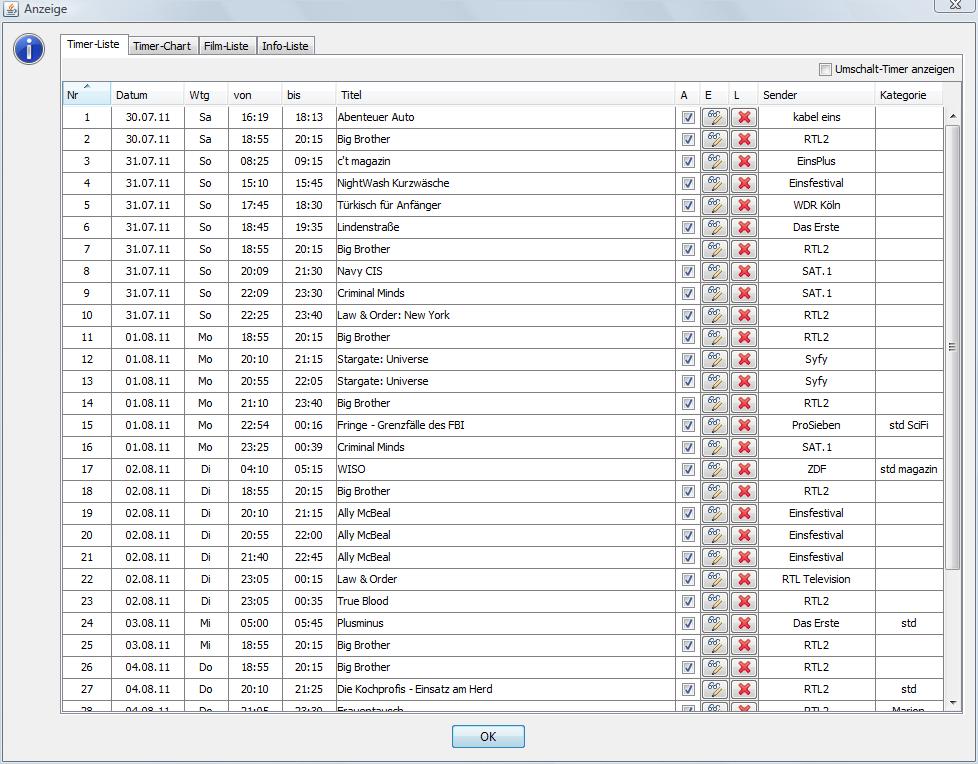Viewport: 978px width, 764px height.
Task: Open the Film-Liste tab
Action: [226, 46]
